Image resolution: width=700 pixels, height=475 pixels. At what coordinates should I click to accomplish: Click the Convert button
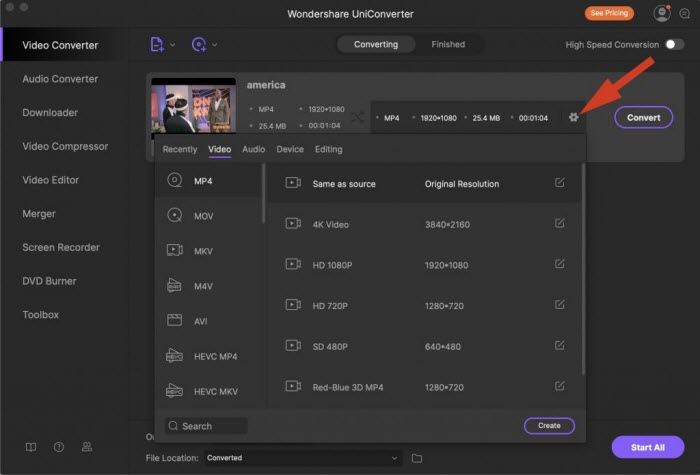(643, 117)
